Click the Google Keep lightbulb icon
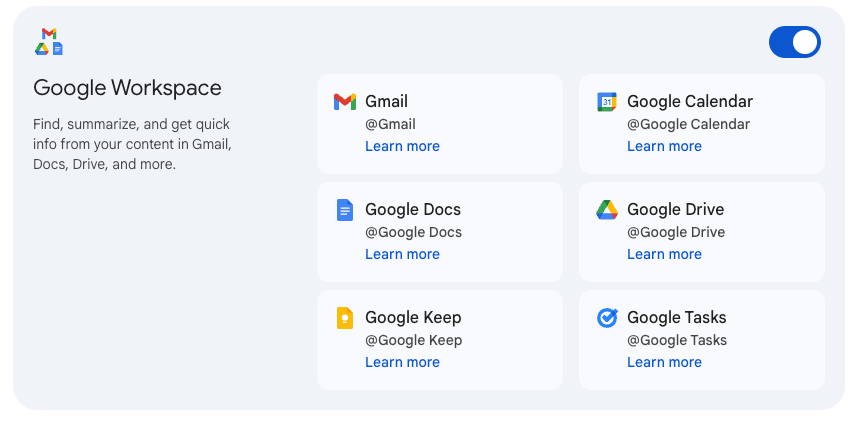This screenshot has width=860, height=421. click(344, 318)
